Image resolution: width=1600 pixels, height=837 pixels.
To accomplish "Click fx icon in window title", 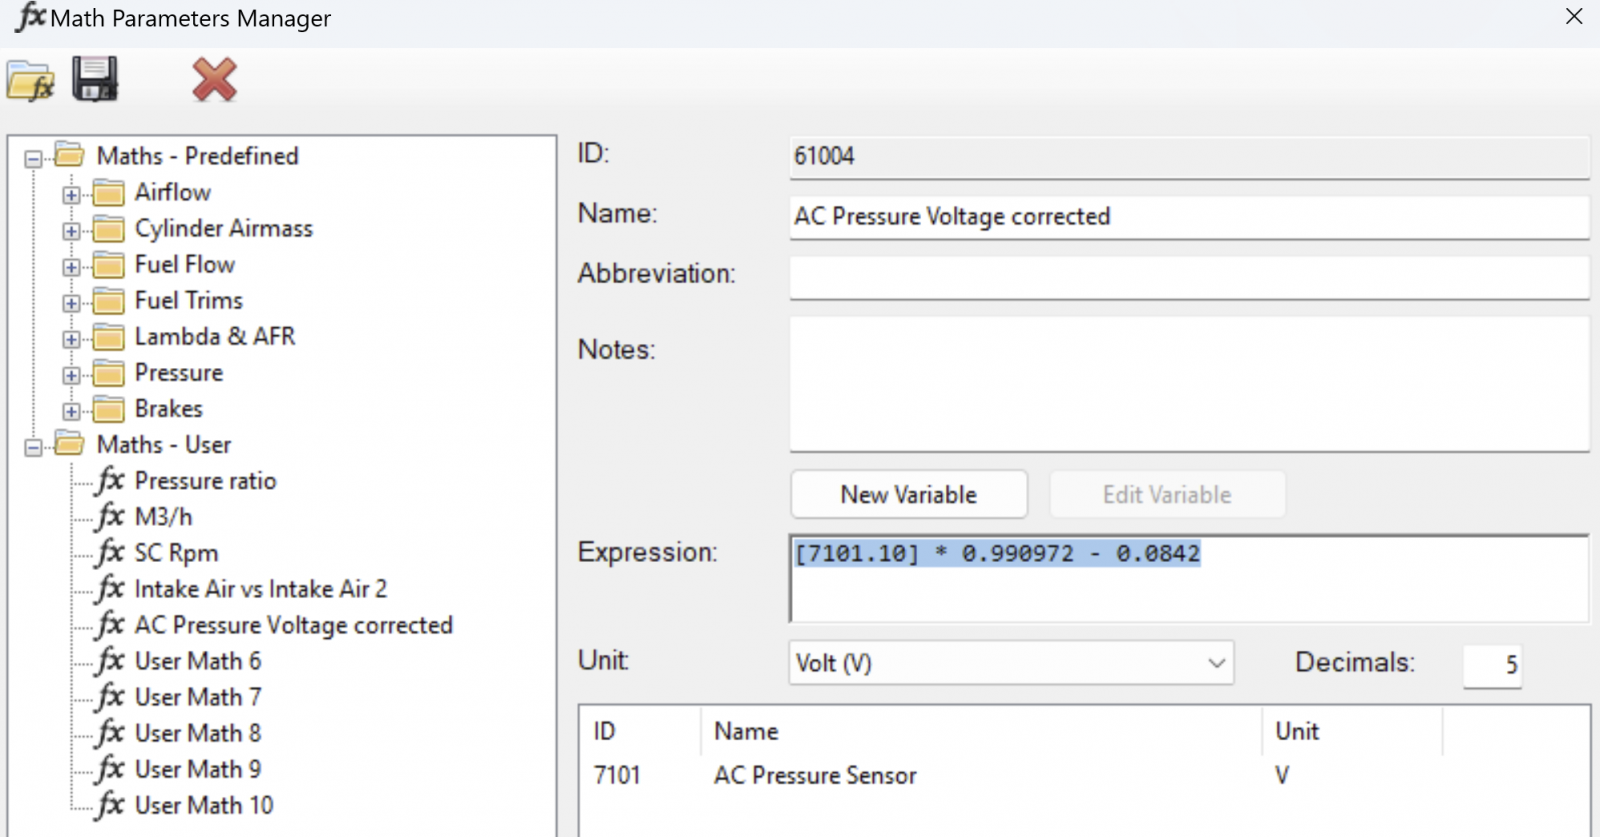I will pyautogui.click(x=31, y=17).
